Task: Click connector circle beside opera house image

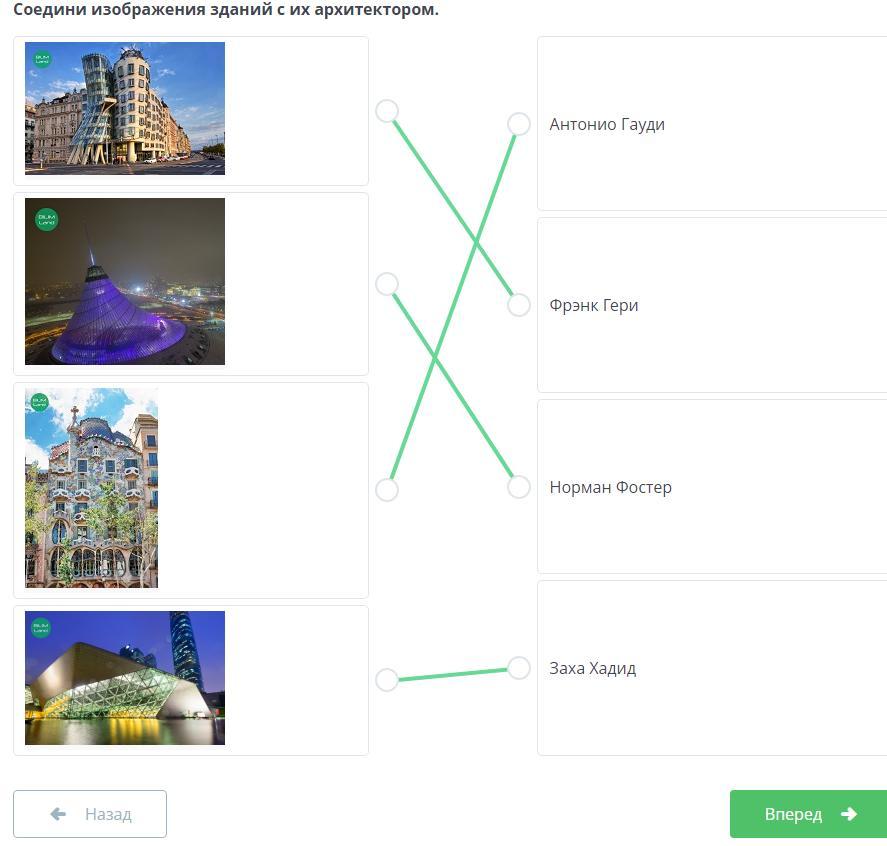Action: [x=387, y=680]
